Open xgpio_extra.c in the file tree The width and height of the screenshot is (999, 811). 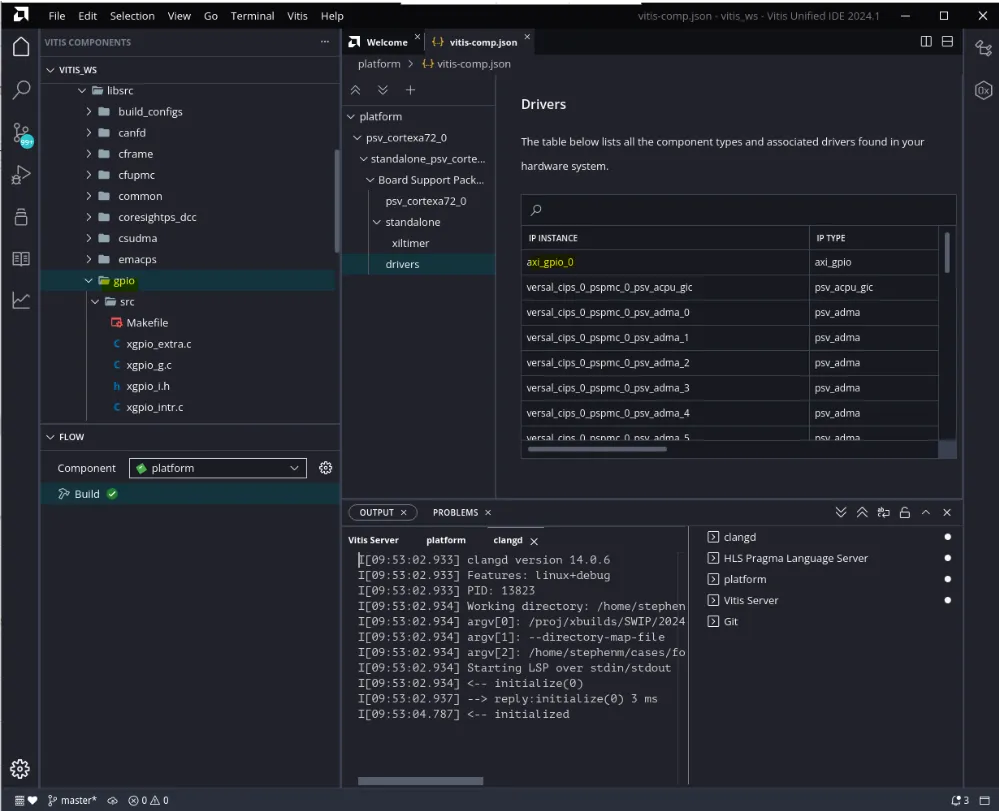point(158,344)
